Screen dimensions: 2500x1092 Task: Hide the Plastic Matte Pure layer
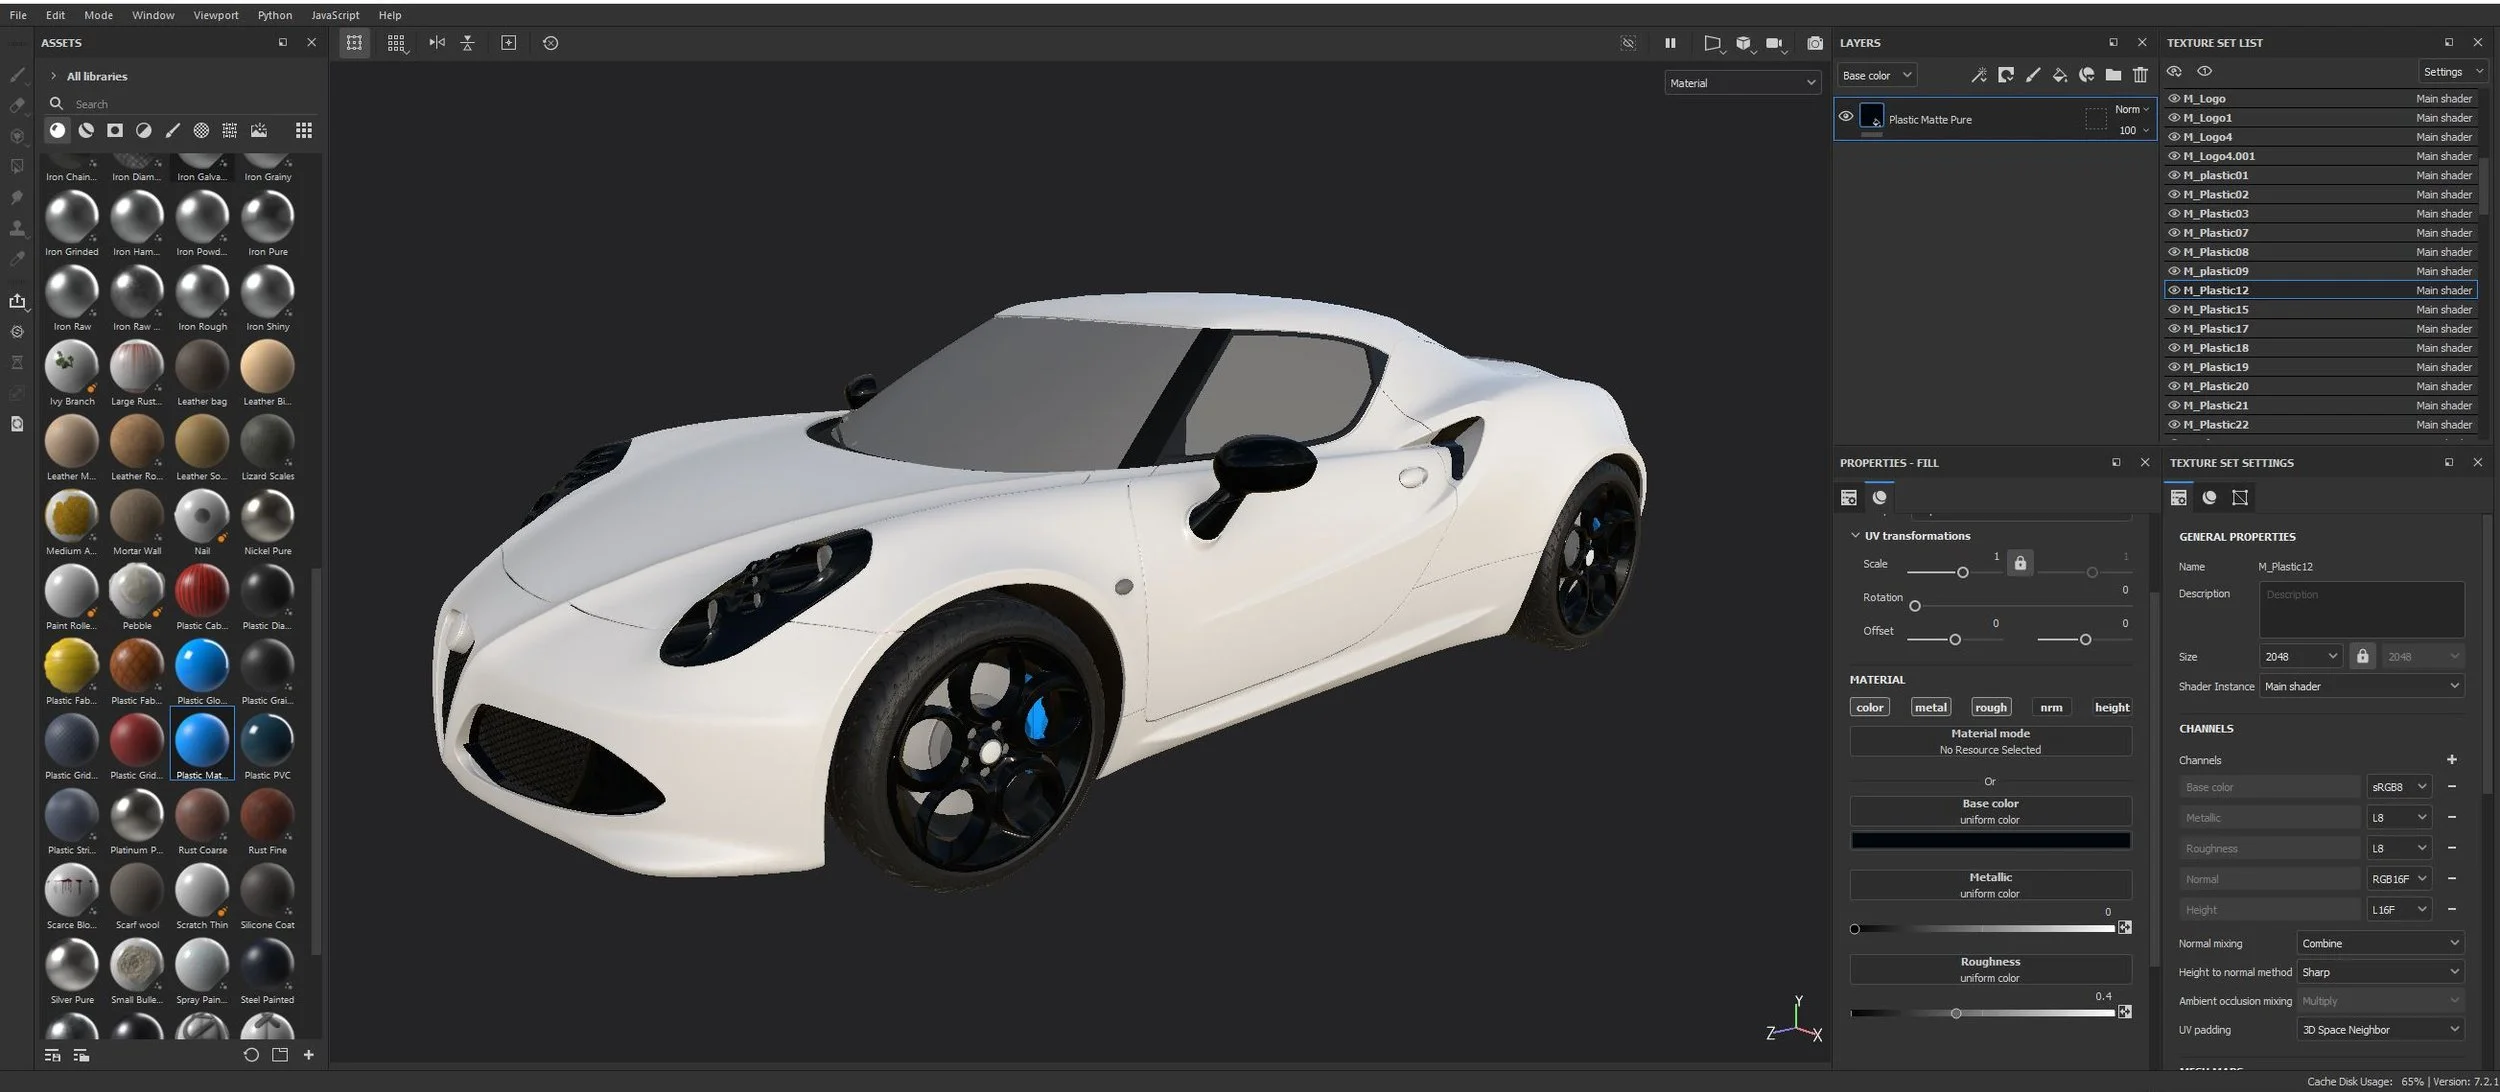point(1846,117)
